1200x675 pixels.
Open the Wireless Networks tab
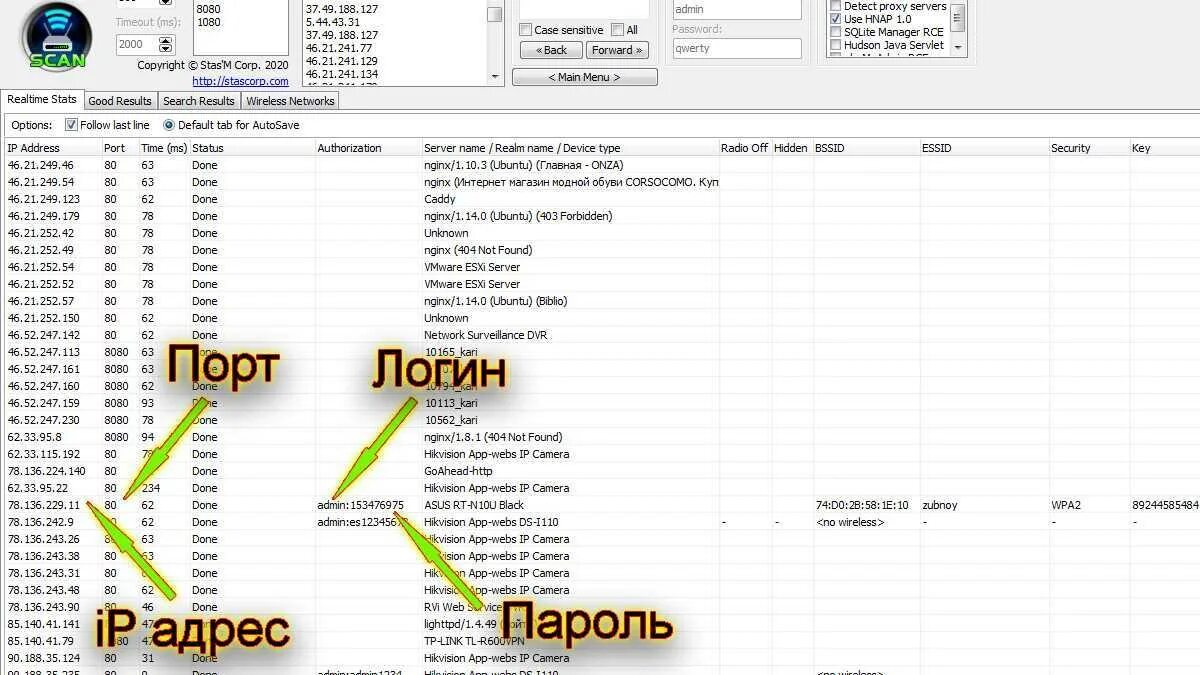click(x=290, y=101)
